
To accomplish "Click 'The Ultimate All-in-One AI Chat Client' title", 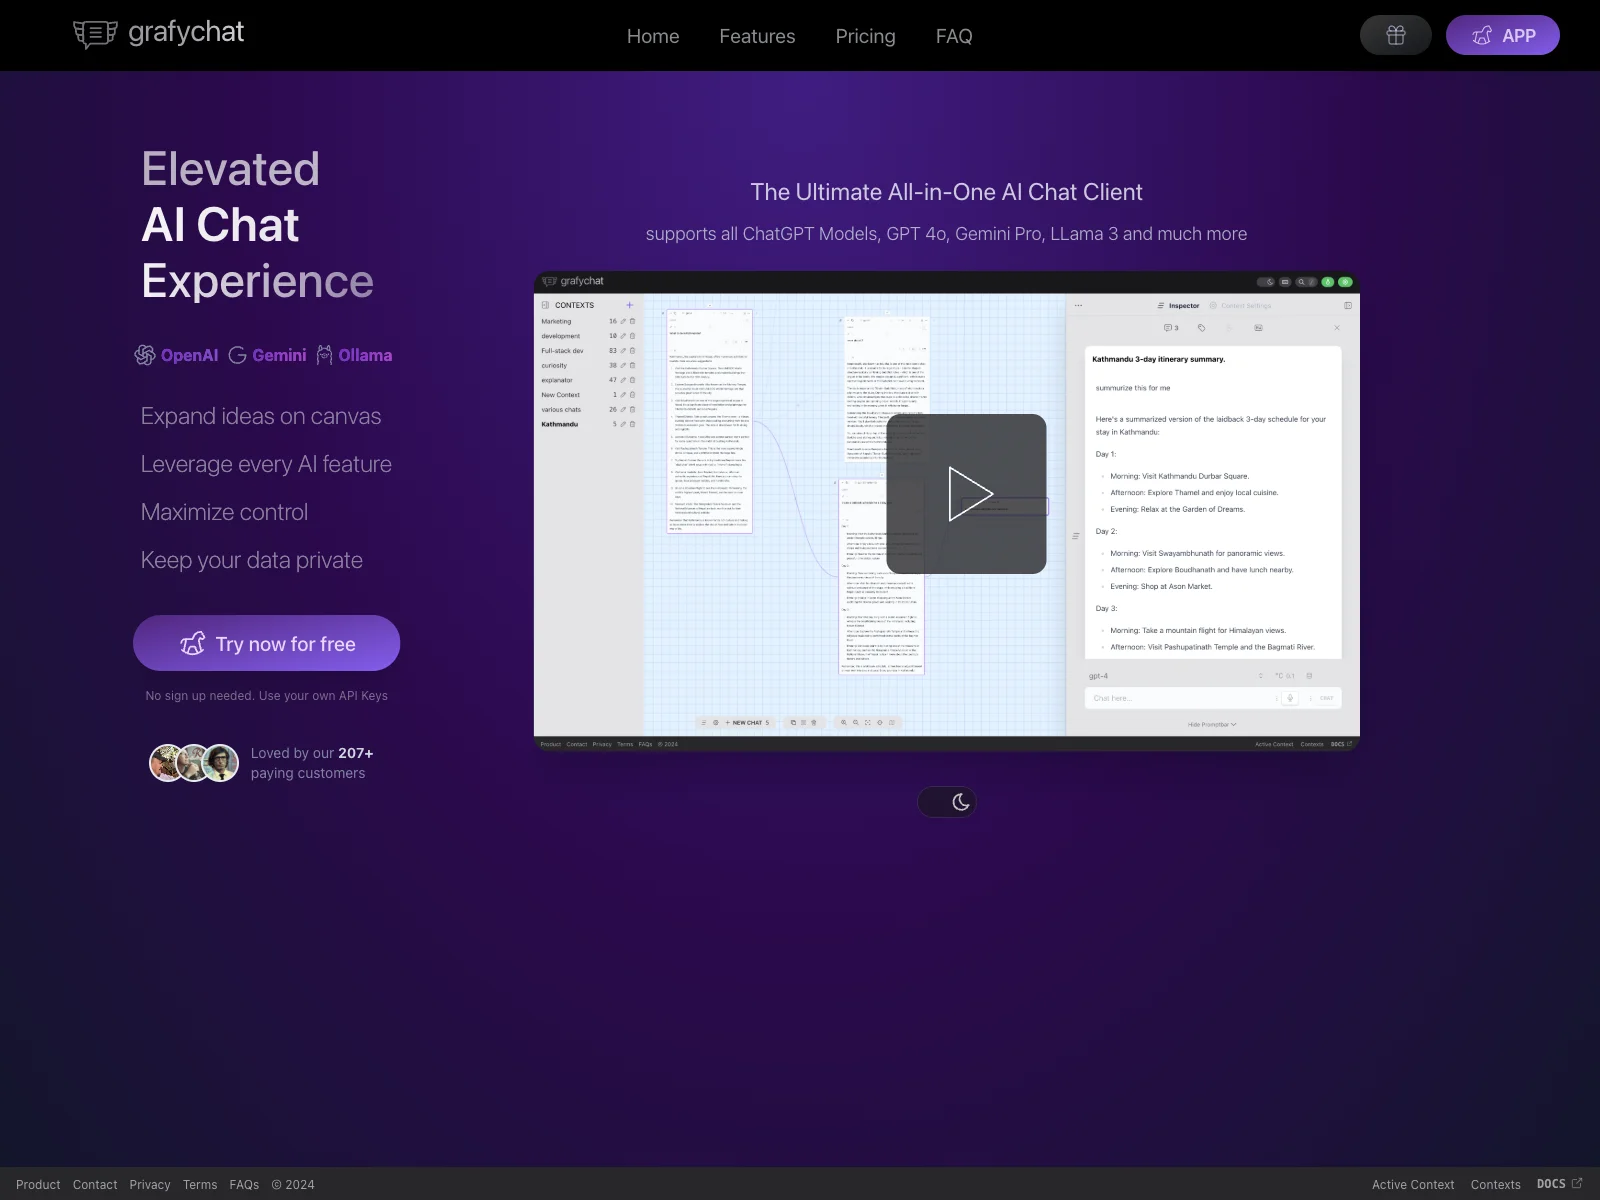I will pyautogui.click(x=946, y=192).
